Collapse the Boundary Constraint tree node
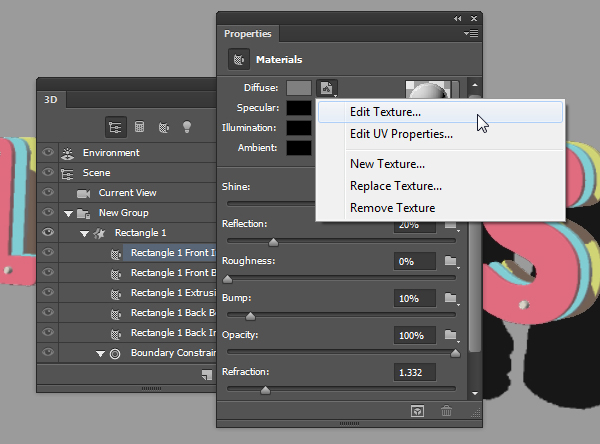The height and width of the screenshot is (444, 600). click(100, 354)
